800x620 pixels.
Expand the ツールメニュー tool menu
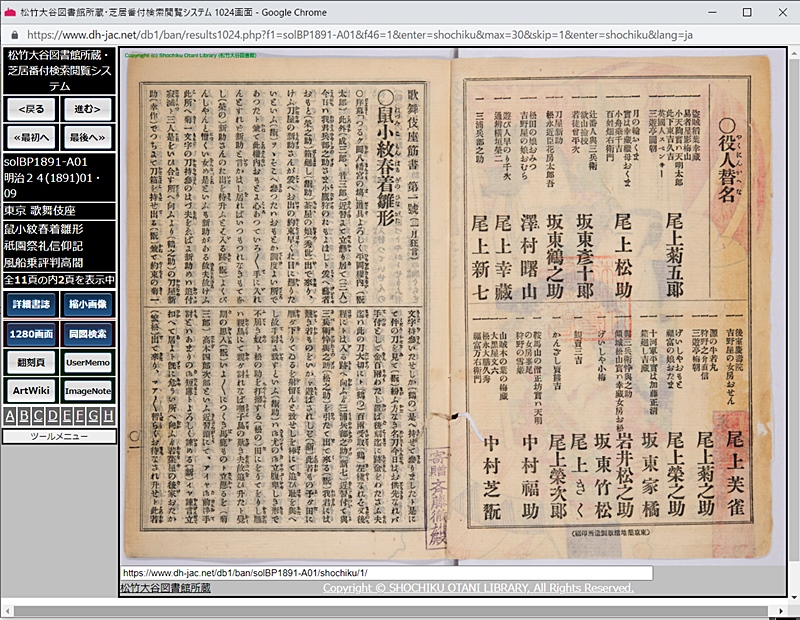click(59, 436)
